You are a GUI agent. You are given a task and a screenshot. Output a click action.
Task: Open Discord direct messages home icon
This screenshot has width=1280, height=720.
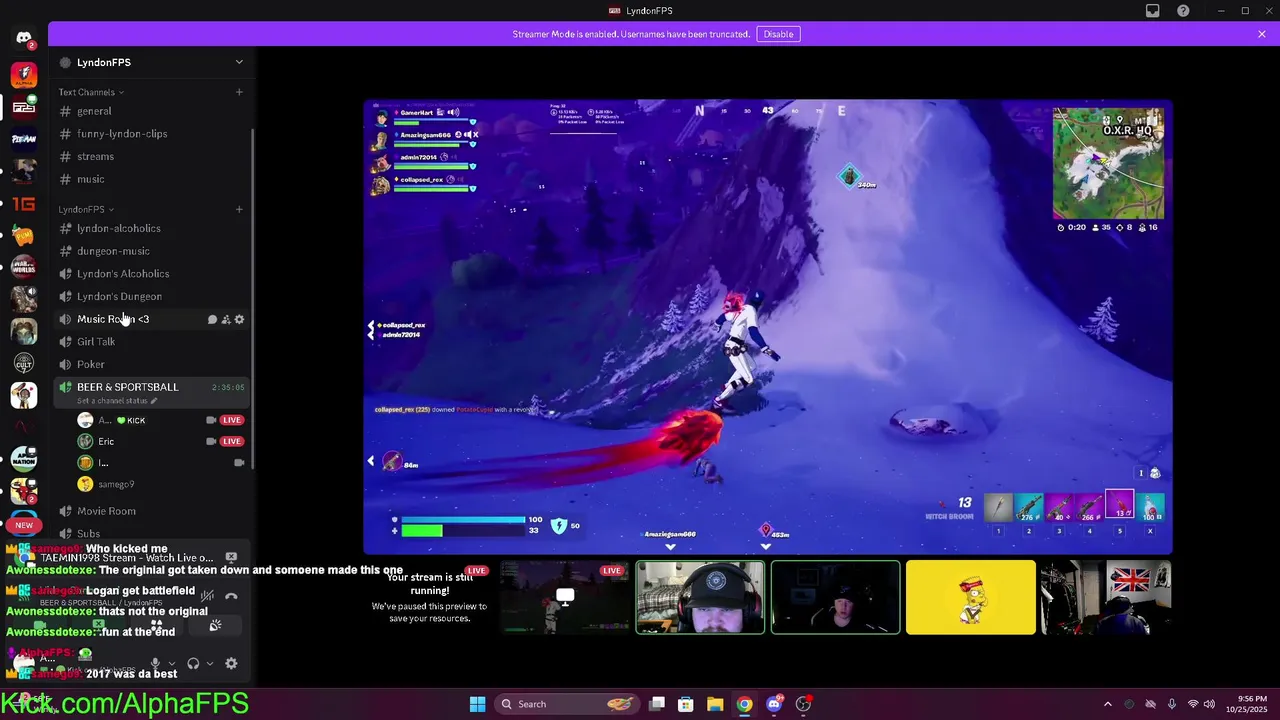coord(24,38)
